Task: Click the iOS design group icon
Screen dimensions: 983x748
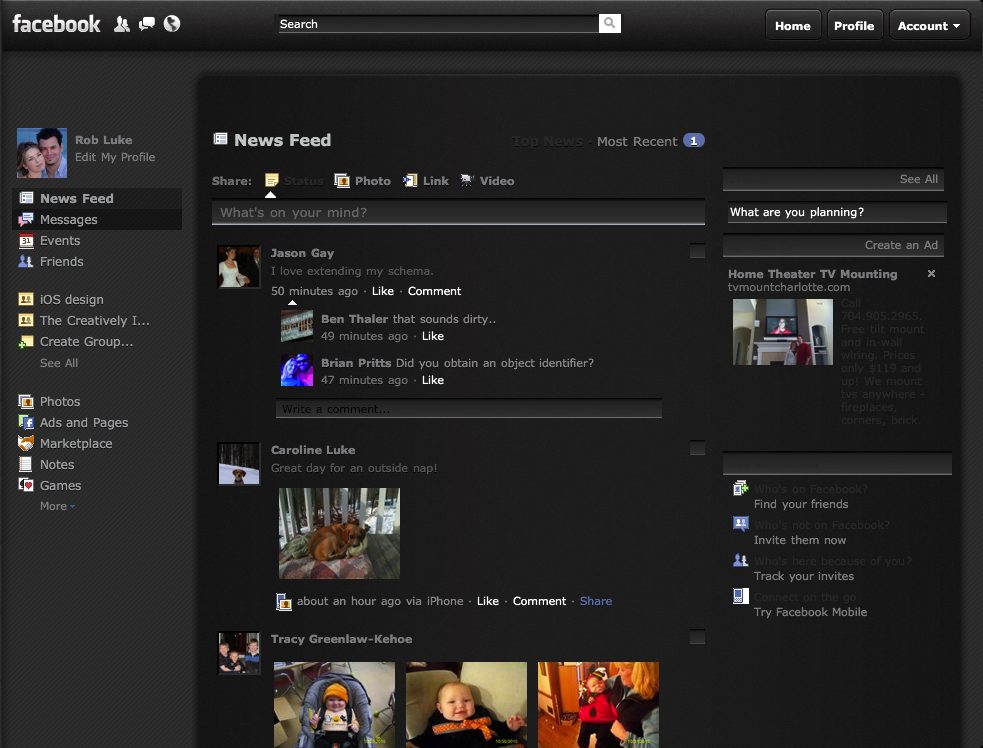Action: click(x=26, y=300)
